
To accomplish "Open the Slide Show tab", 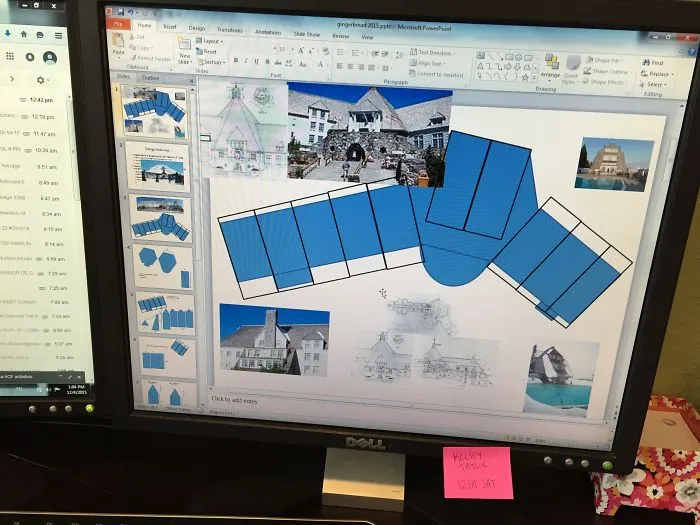I will pos(307,34).
